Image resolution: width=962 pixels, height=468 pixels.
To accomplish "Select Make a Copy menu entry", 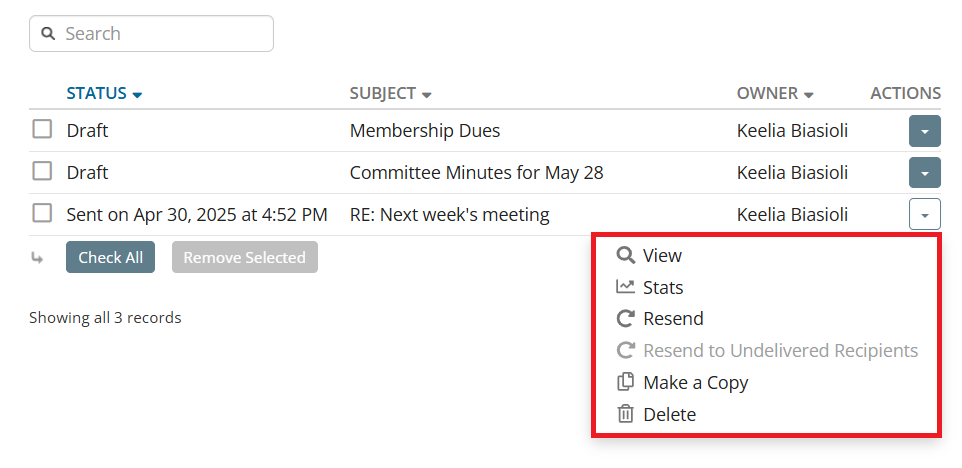I will [695, 382].
